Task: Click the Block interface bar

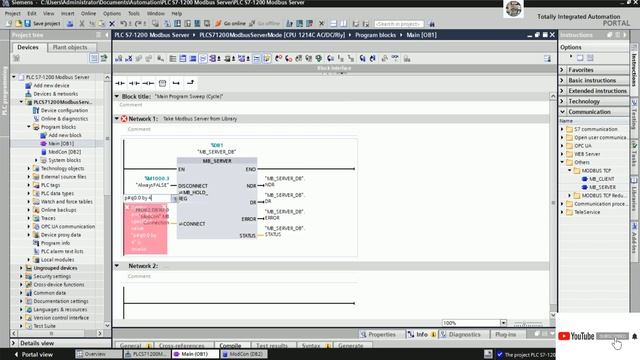Action: tap(334, 68)
